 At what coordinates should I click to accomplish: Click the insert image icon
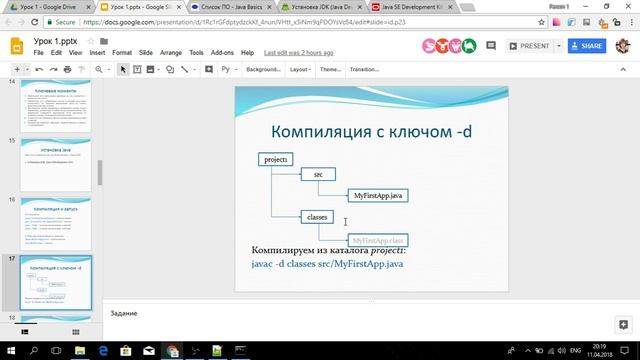[150, 69]
